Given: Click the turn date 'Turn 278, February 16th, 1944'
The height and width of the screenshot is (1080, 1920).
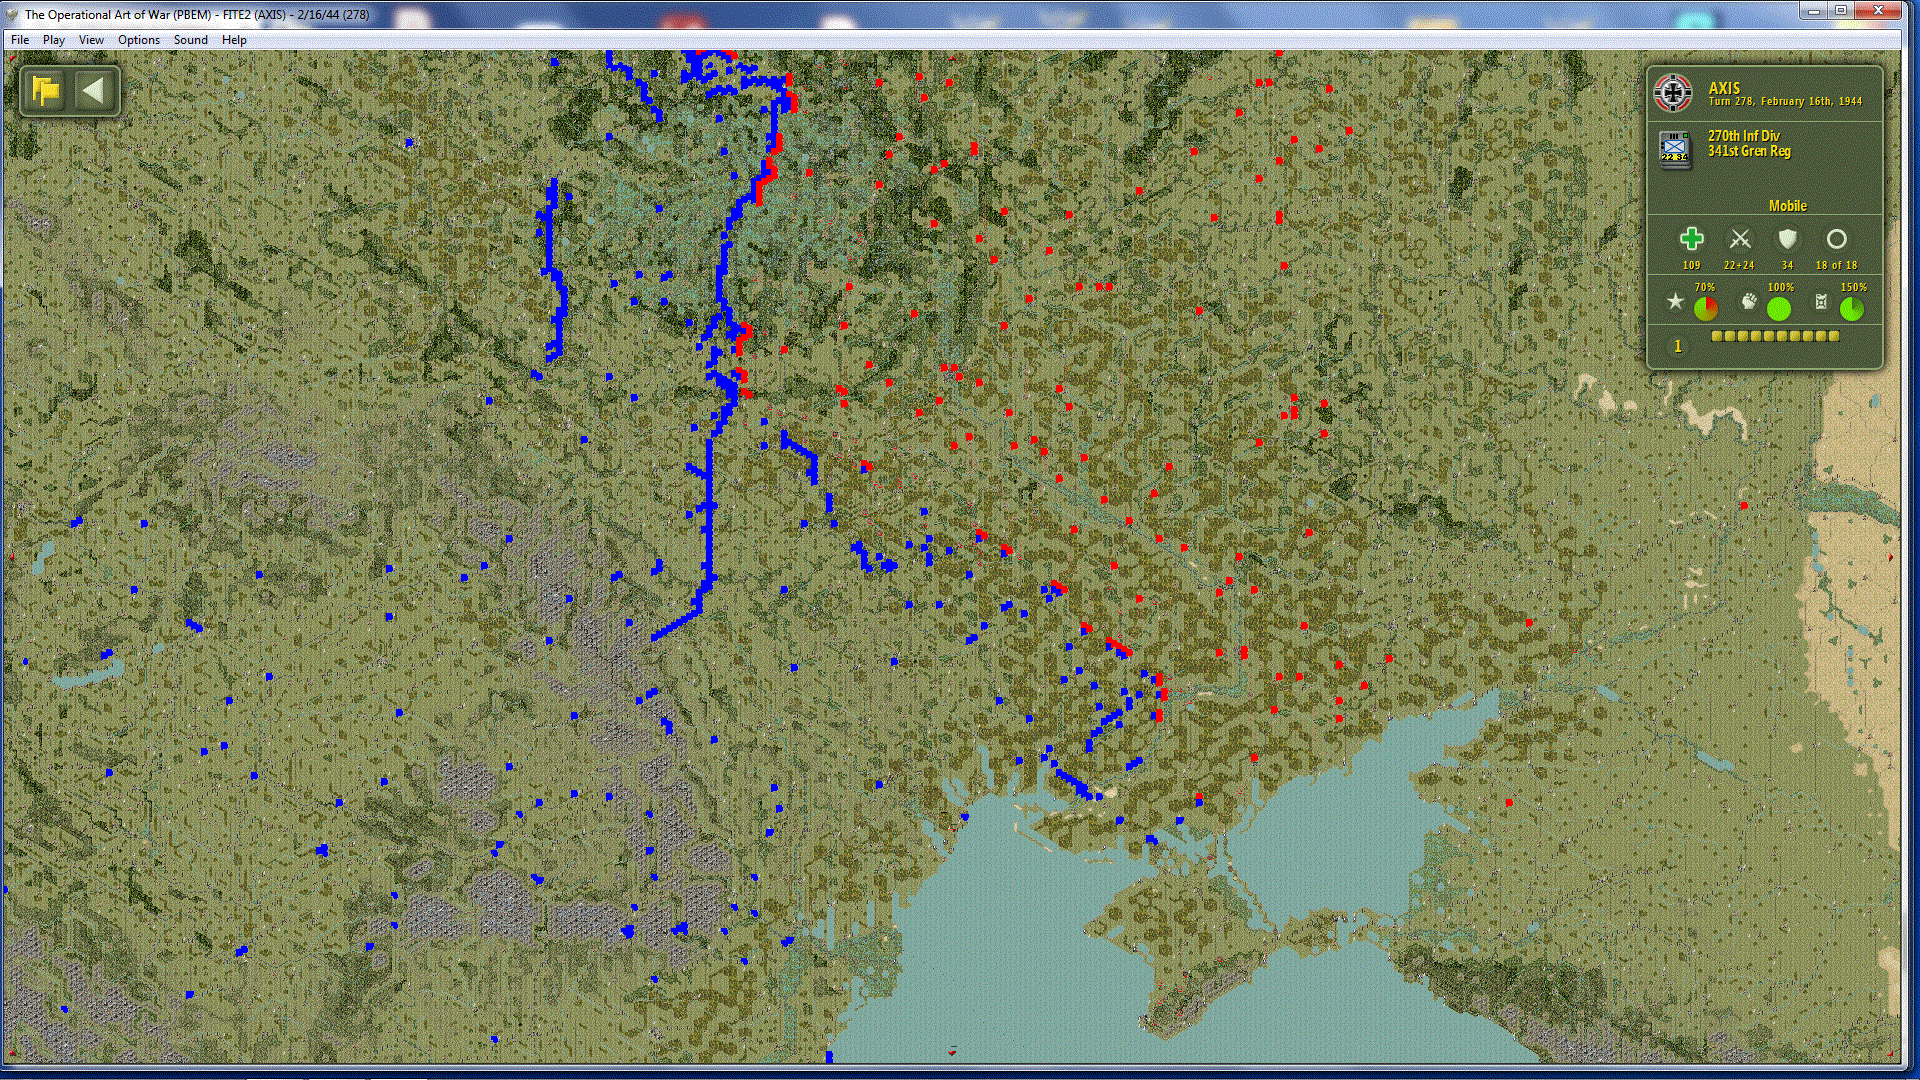Looking at the screenshot, I should tap(1785, 102).
